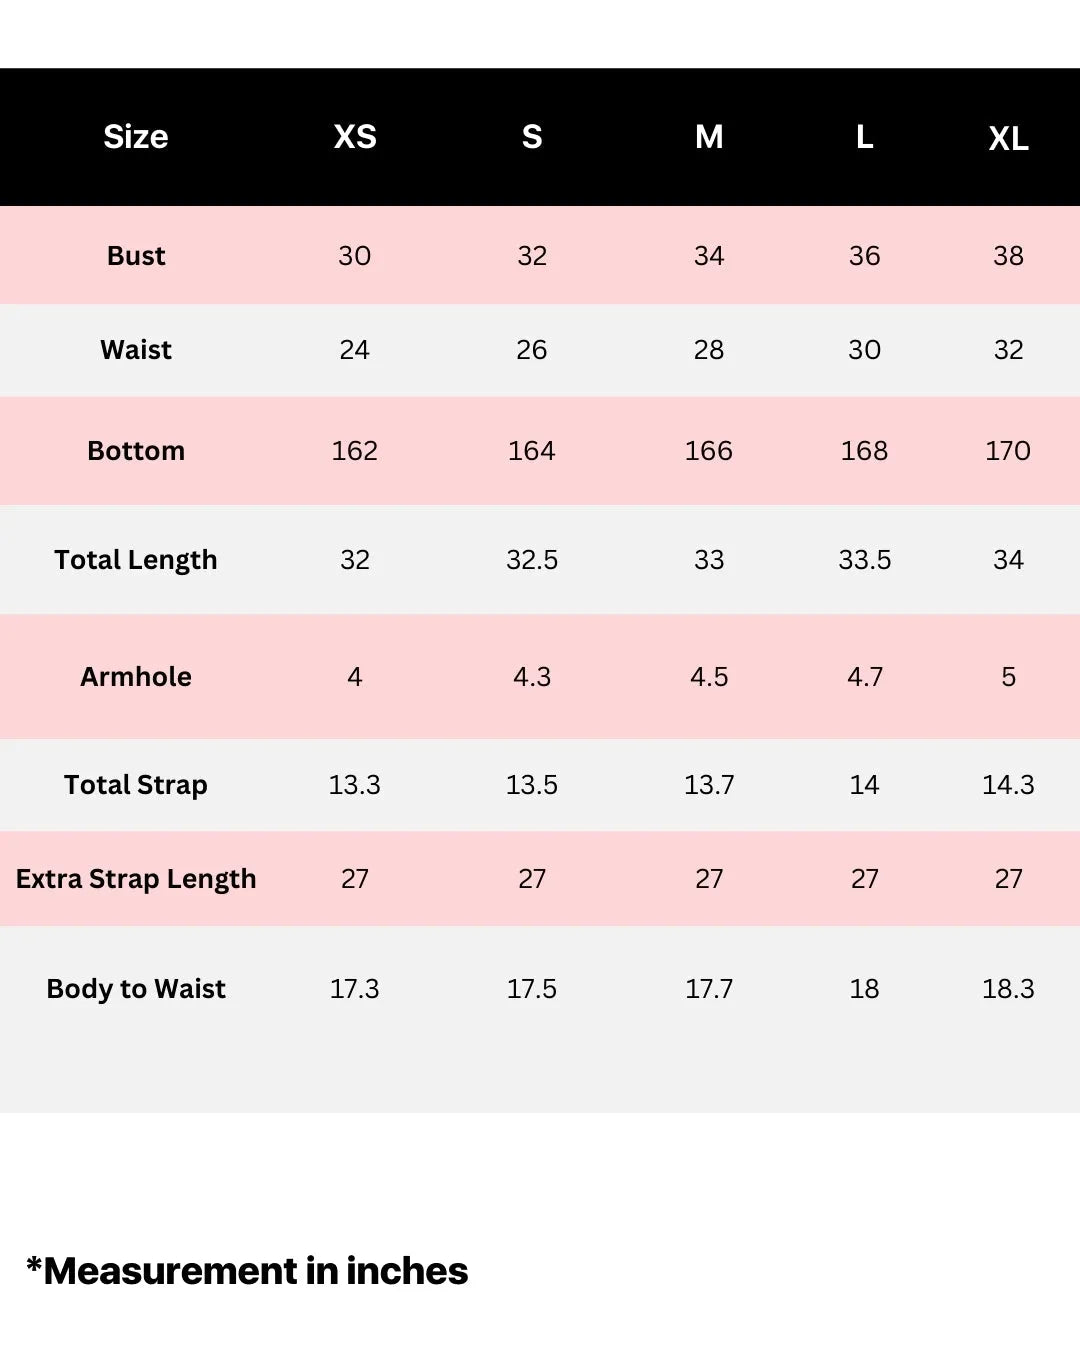The width and height of the screenshot is (1080, 1350).
Task: Select the Waist row label
Action: tap(136, 350)
